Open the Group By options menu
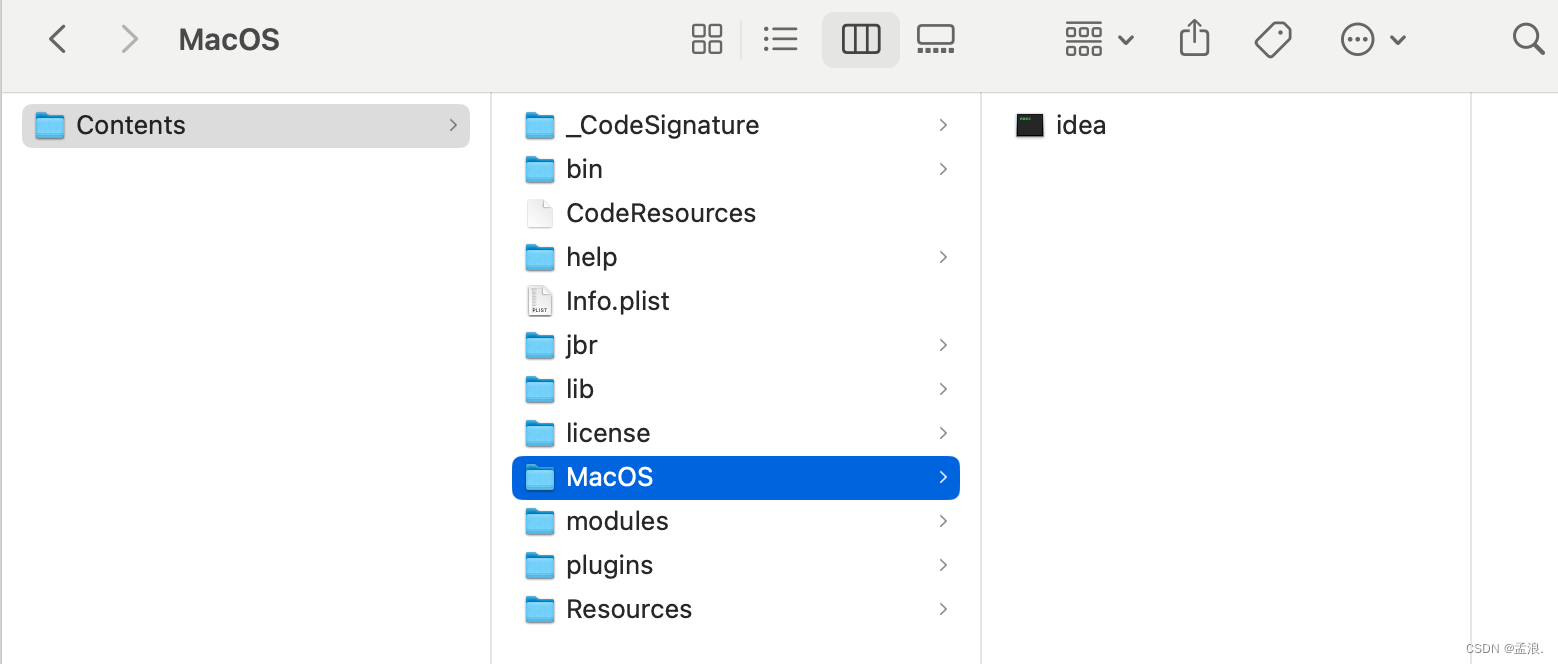The image size is (1558, 664). click(x=1099, y=39)
